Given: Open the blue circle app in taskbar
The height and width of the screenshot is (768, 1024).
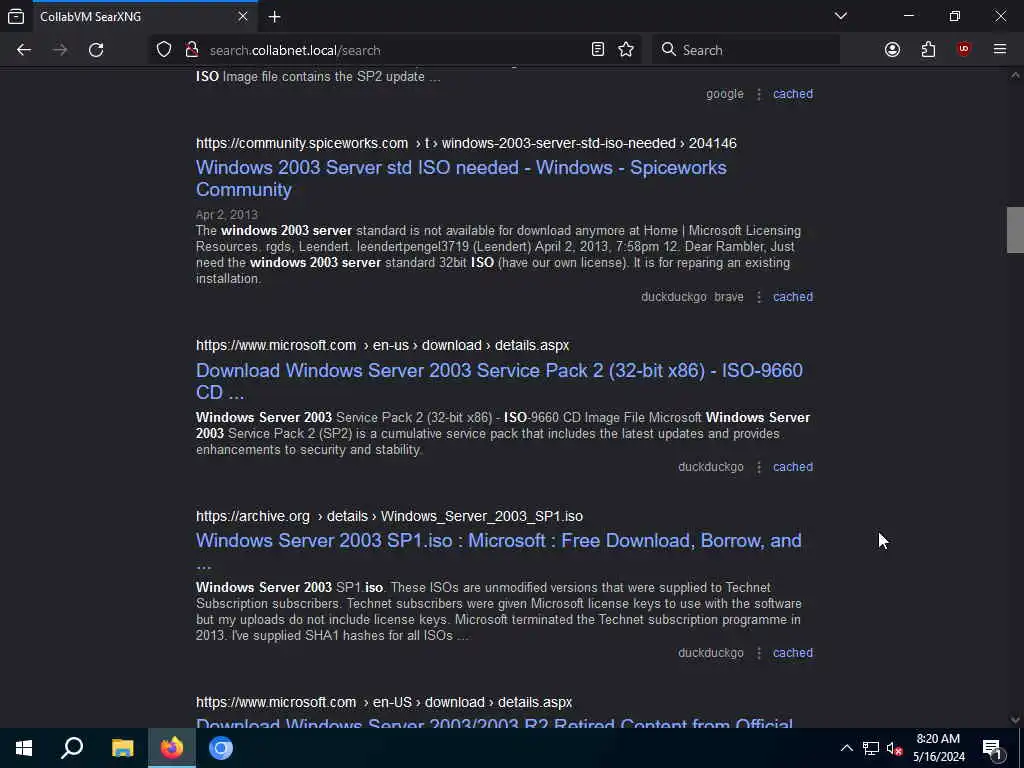Looking at the screenshot, I should click(221, 748).
